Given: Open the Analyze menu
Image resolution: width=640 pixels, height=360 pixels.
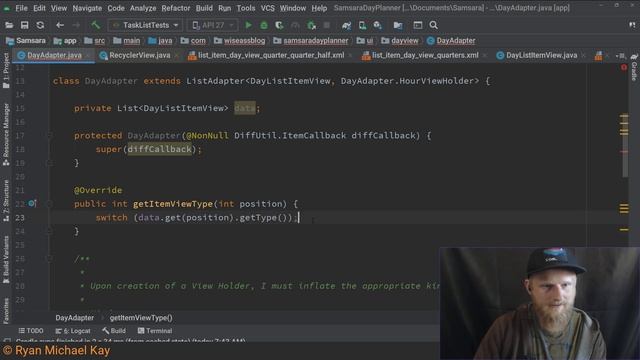Looking at the screenshot, I should point(143,8).
